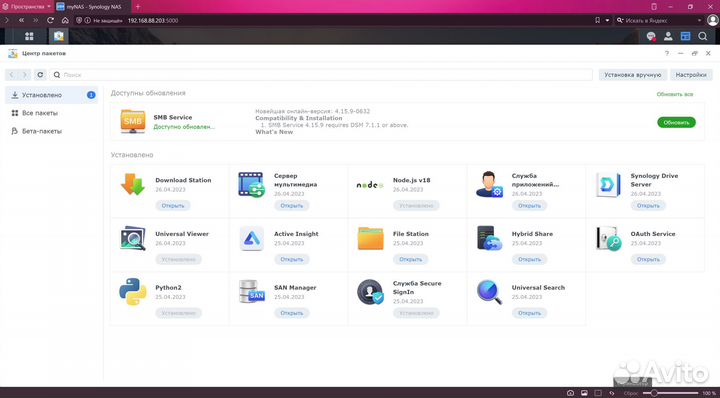Open Package Center Settings button
This screenshot has width=720, height=398.
pos(691,74)
